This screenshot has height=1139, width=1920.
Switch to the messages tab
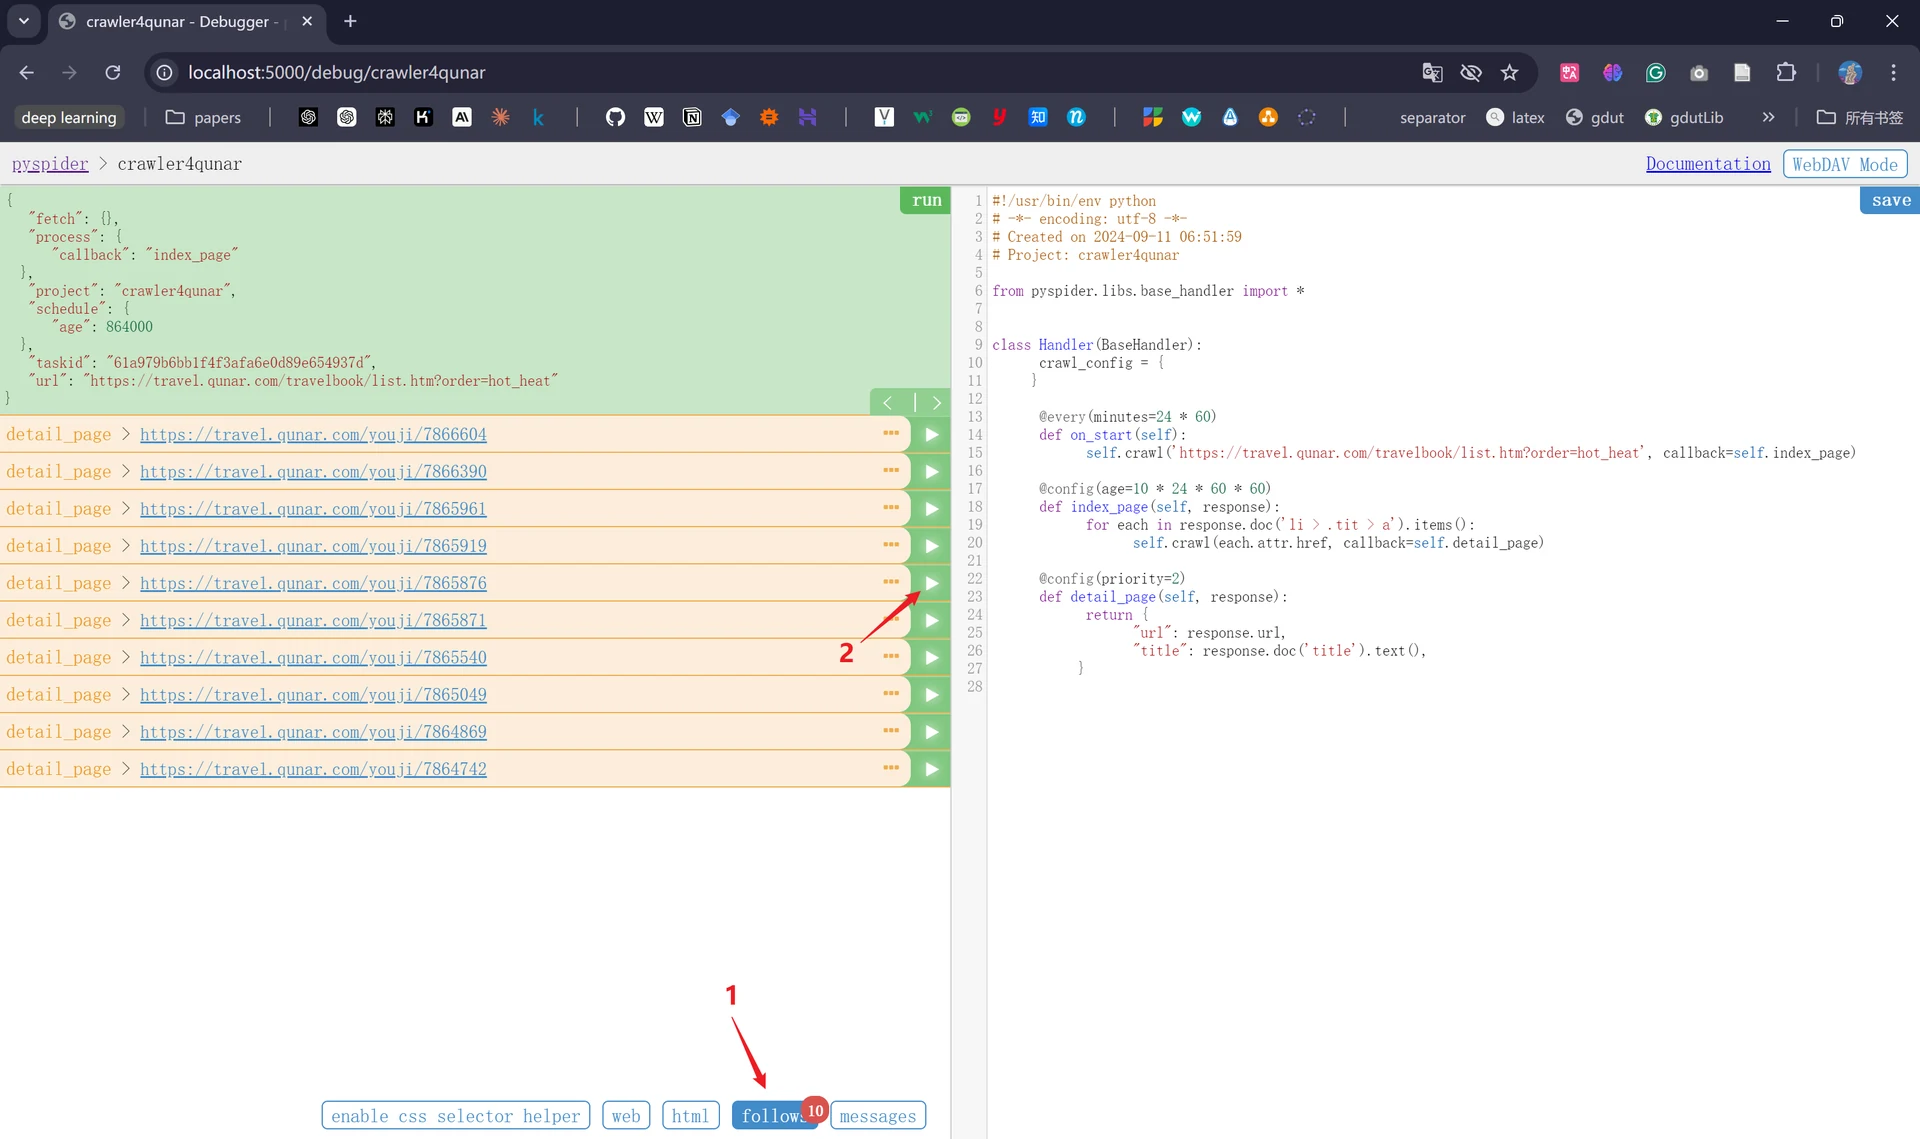pyautogui.click(x=877, y=1115)
